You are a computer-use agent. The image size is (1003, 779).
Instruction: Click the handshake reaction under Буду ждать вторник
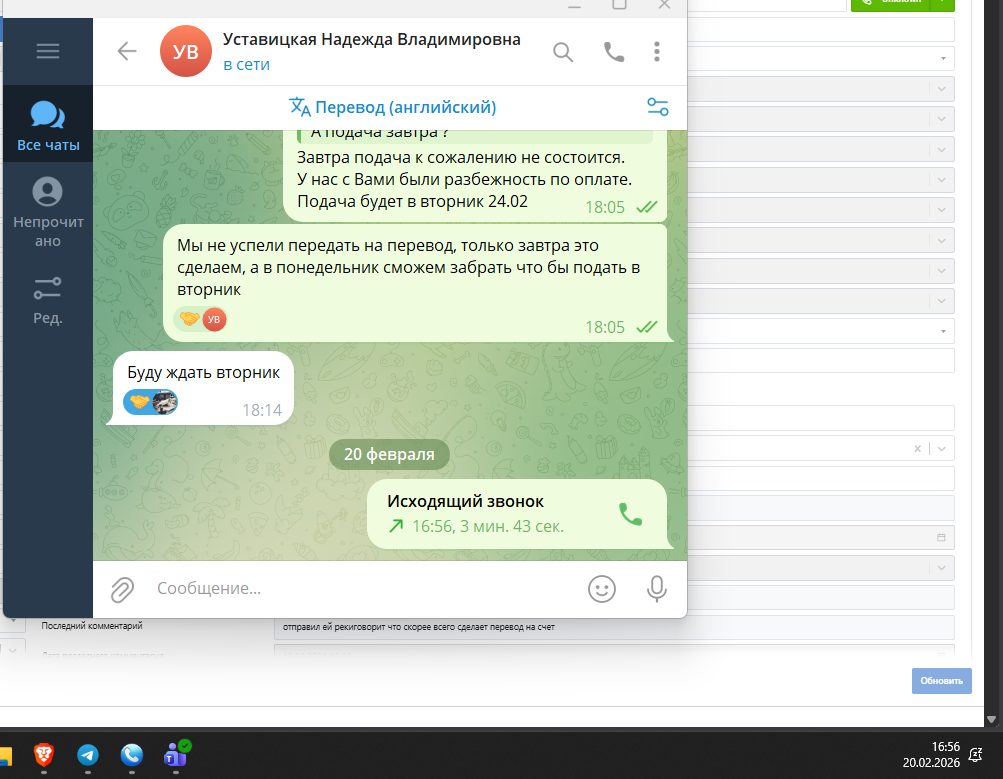click(x=139, y=402)
